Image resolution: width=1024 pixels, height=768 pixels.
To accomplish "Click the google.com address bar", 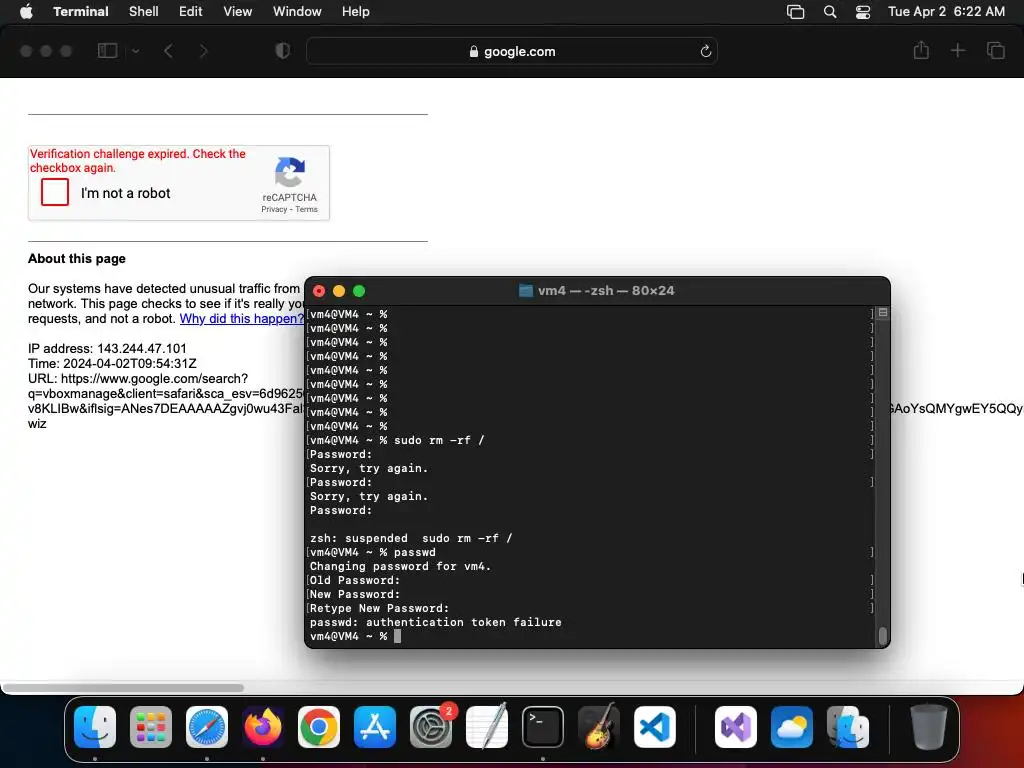I will [511, 51].
